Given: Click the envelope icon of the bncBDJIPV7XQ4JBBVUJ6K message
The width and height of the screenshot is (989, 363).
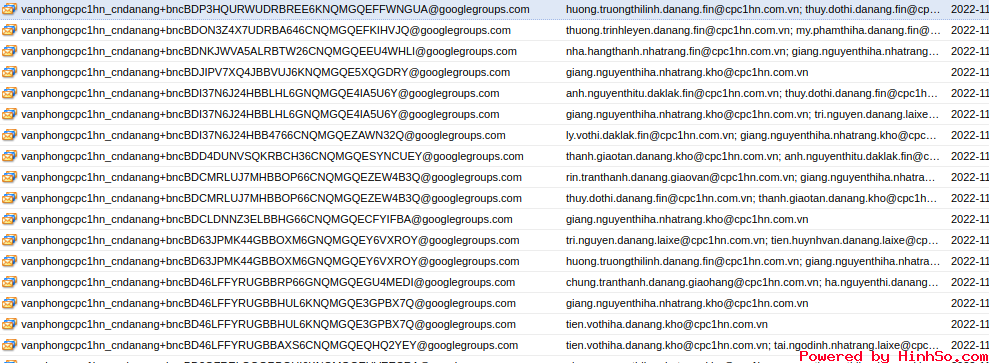Looking at the screenshot, I should 9,72.
